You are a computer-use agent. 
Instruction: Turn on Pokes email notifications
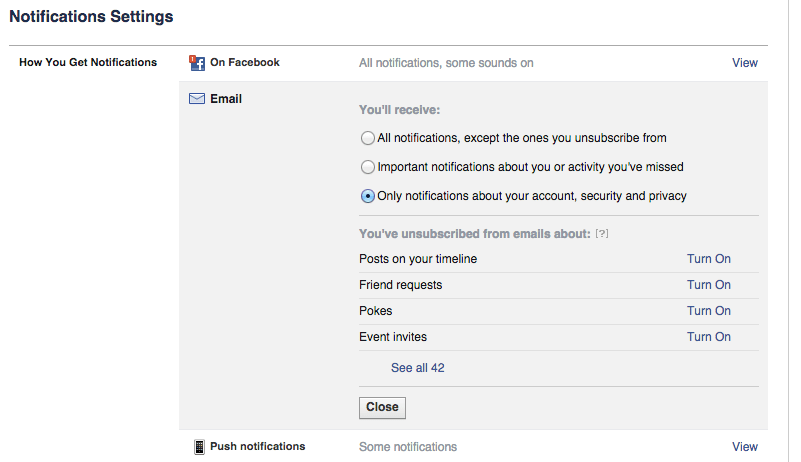[x=708, y=311]
